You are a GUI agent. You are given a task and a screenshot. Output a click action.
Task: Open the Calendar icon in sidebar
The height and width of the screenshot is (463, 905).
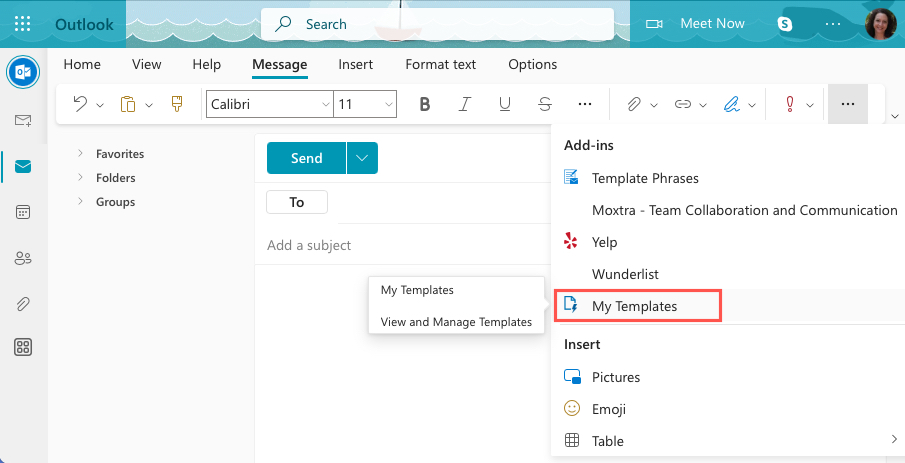pos(23,212)
